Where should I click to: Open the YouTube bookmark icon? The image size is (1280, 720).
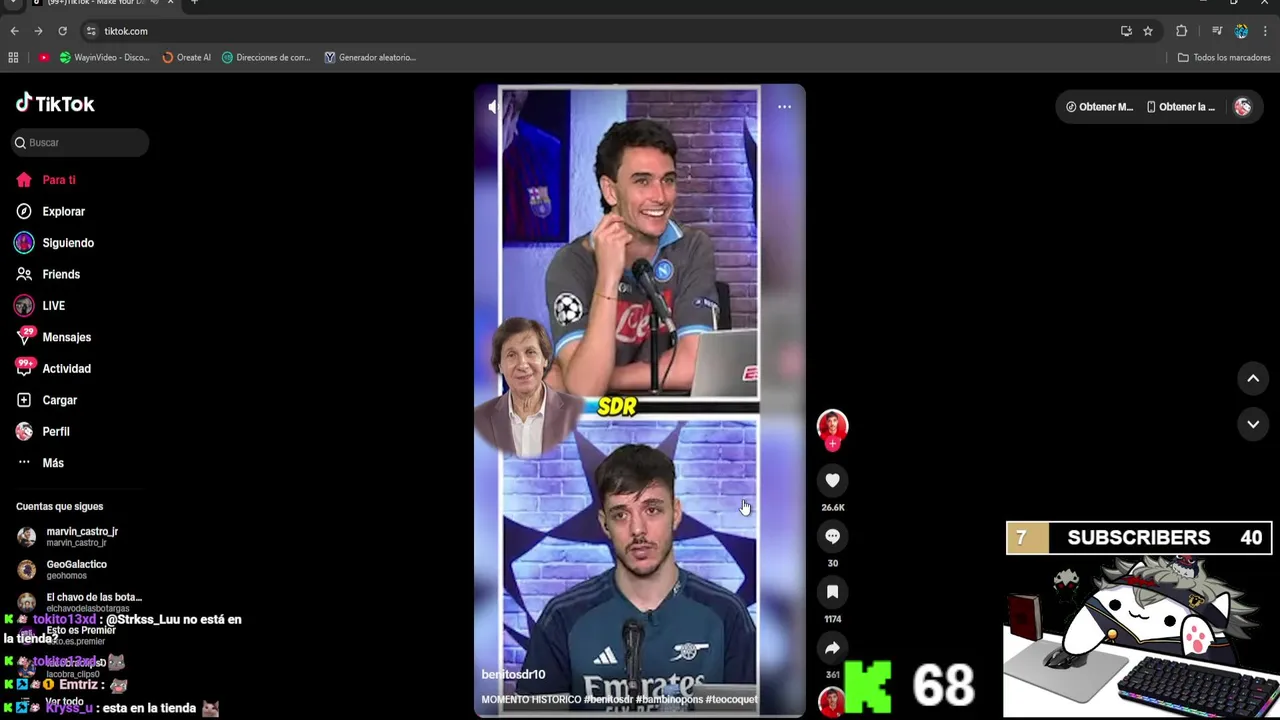click(43, 57)
